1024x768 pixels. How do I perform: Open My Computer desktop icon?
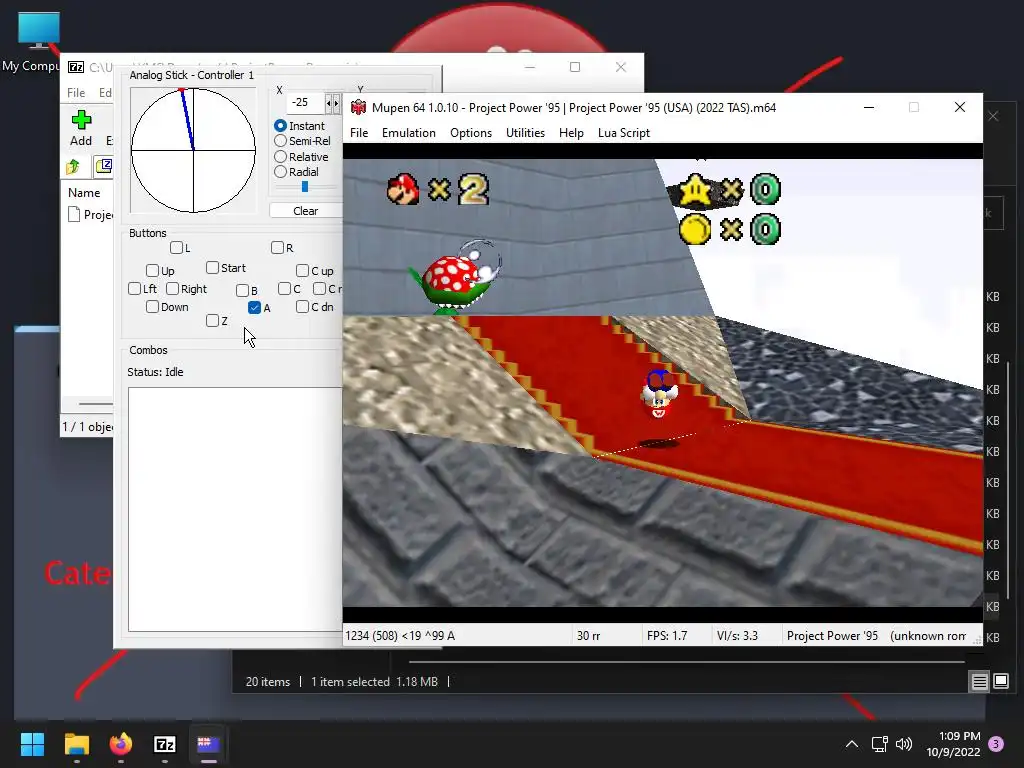[39, 31]
